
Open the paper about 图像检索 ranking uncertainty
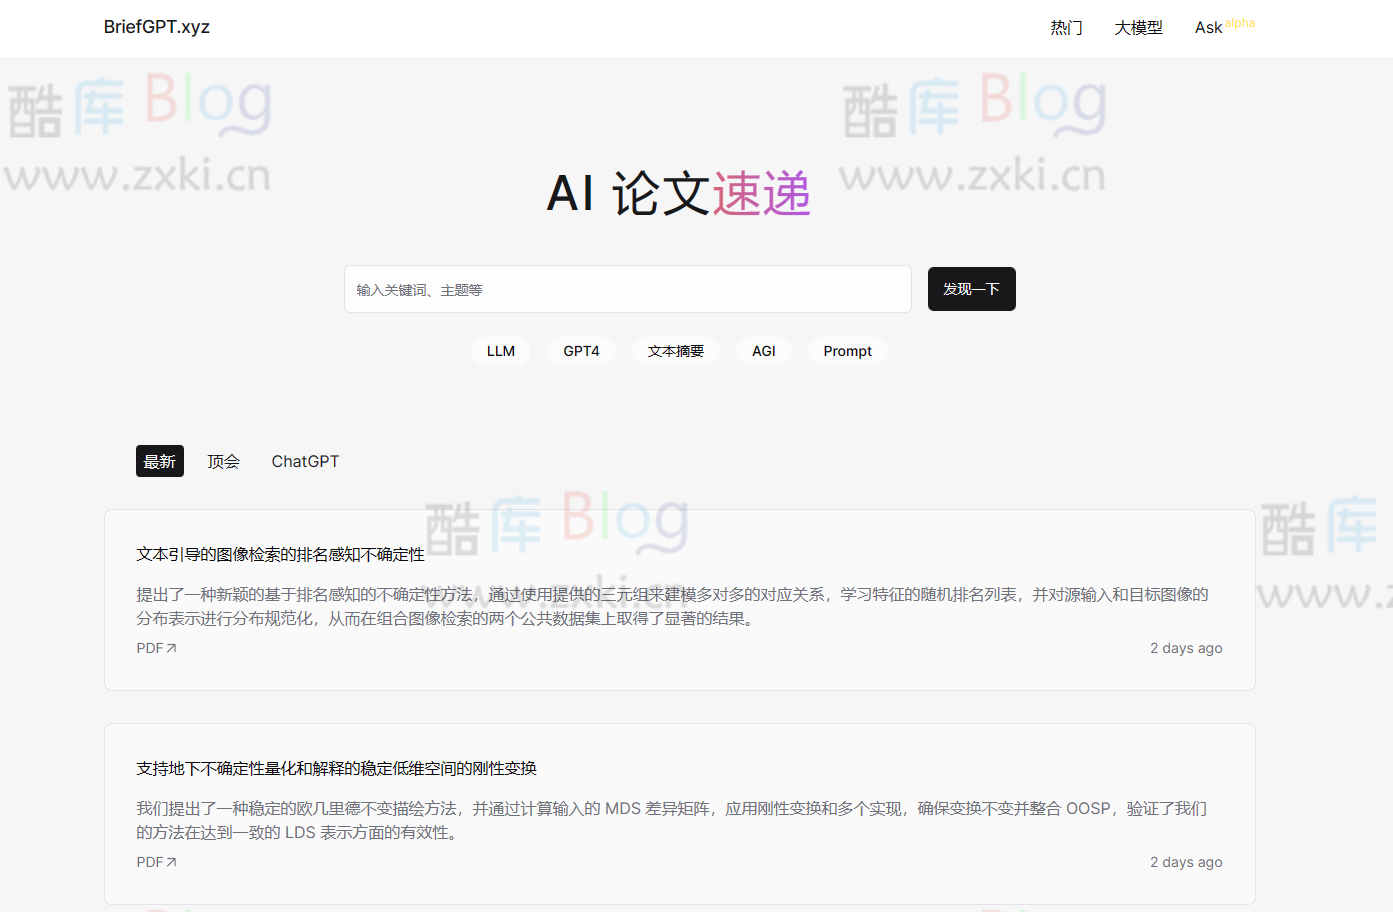(x=281, y=553)
